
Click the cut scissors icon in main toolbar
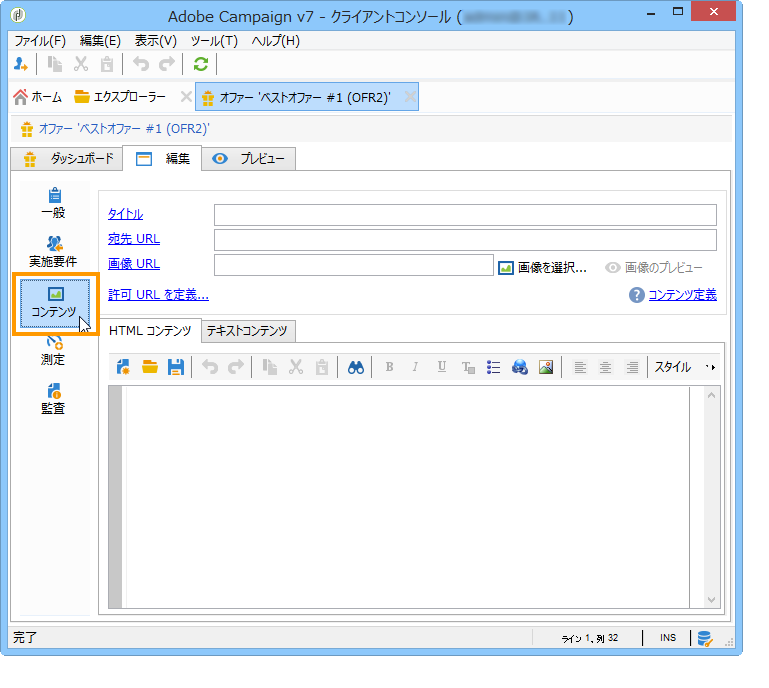(x=81, y=64)
